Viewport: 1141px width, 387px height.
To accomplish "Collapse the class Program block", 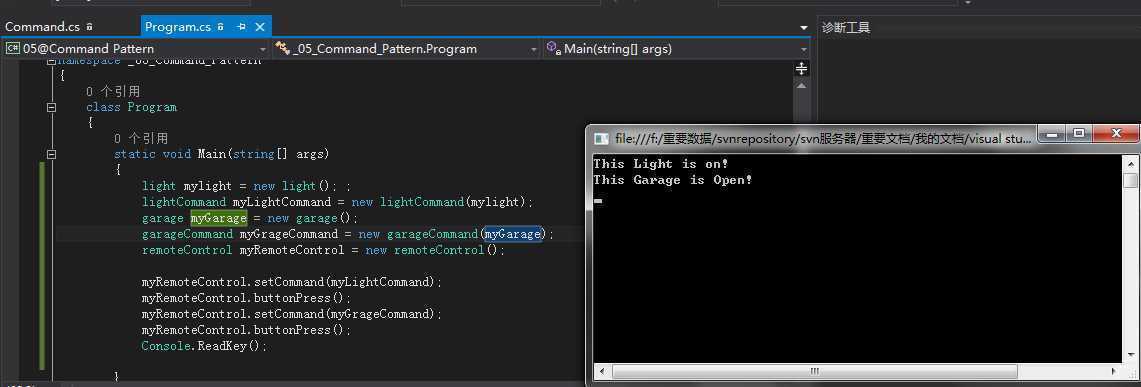I will tap(51, 107).
